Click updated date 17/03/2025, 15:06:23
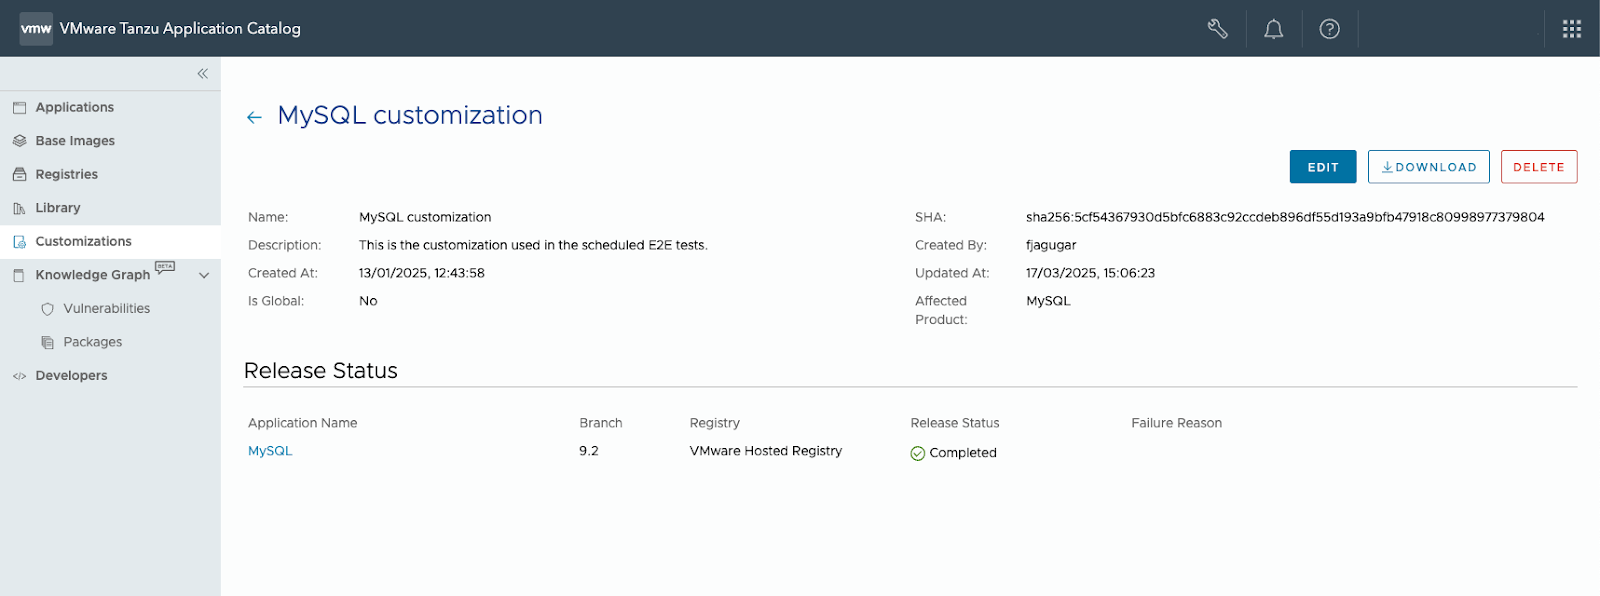The image size is (1600, 596). 1090,273
